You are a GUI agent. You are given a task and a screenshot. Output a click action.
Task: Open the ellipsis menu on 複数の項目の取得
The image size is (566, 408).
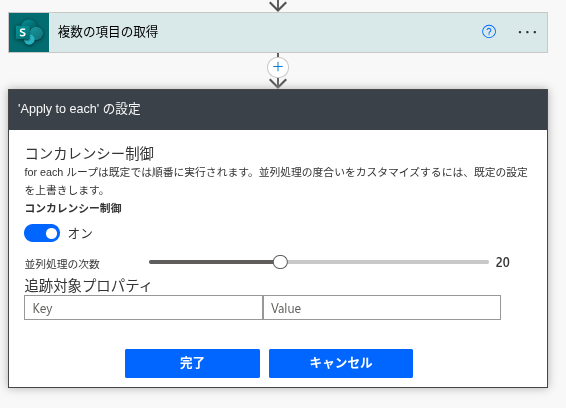point(527,32)
